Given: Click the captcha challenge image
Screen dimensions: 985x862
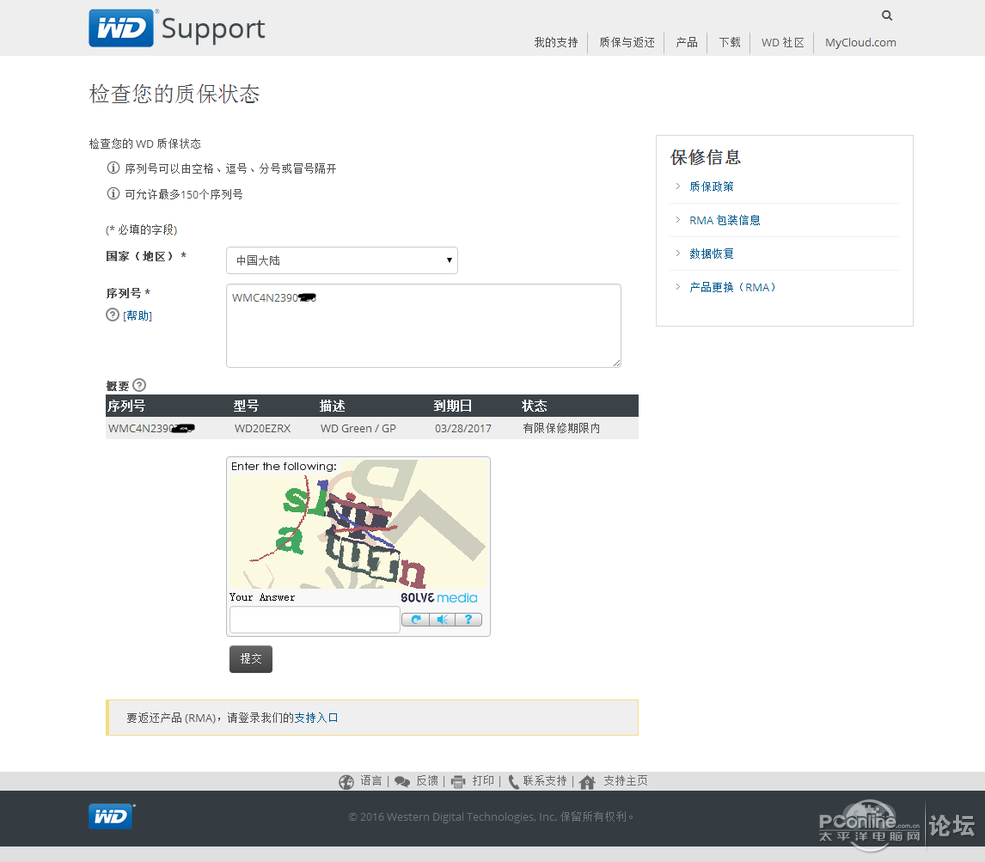Looking at the screenshot, I should (358, 525).
